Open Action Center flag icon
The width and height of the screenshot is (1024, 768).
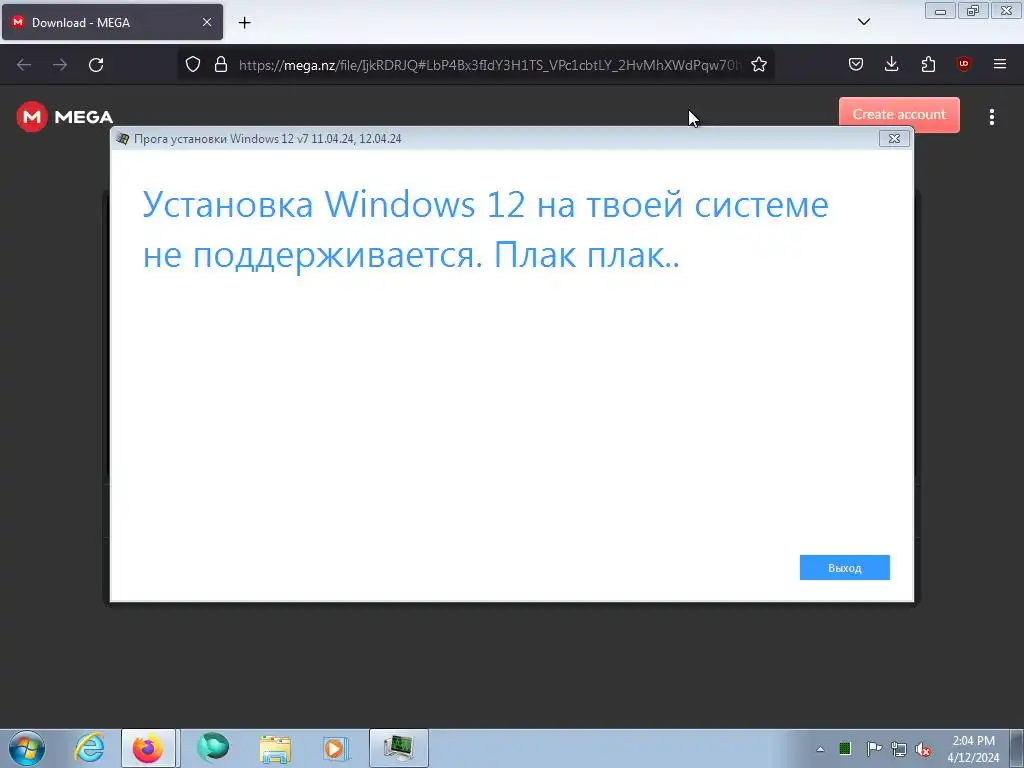[x=874, y=748]
